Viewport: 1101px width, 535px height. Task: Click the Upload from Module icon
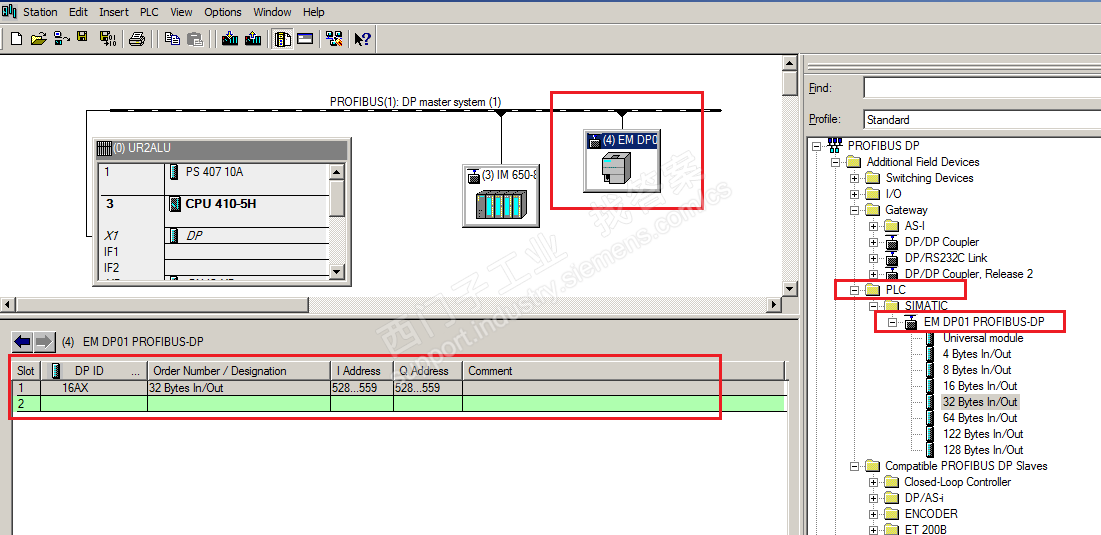coord(253,39)
